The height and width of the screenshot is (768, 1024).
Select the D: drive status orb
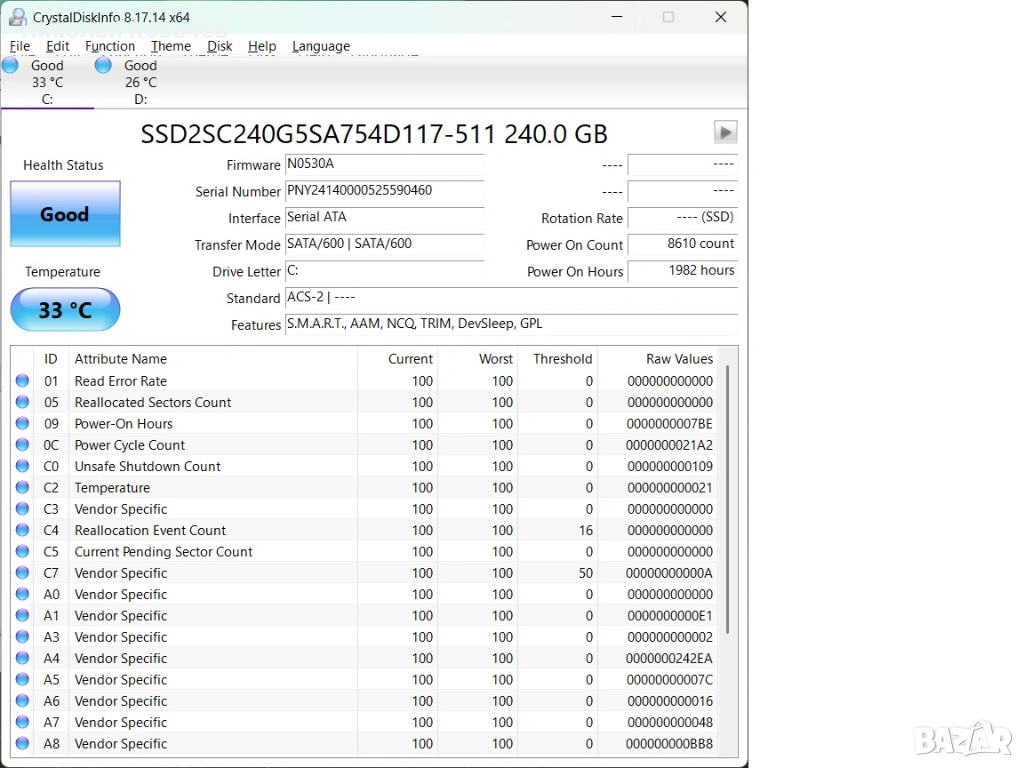(x=103, y=66)
